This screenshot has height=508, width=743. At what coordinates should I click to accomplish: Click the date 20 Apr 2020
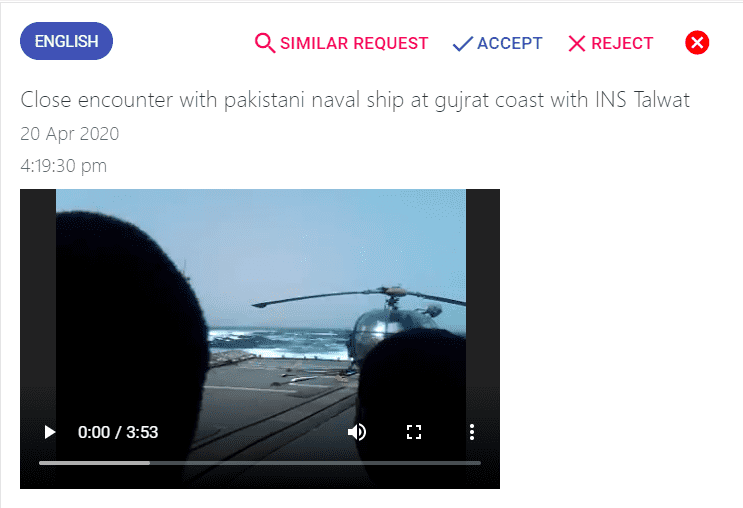[70, 134]
